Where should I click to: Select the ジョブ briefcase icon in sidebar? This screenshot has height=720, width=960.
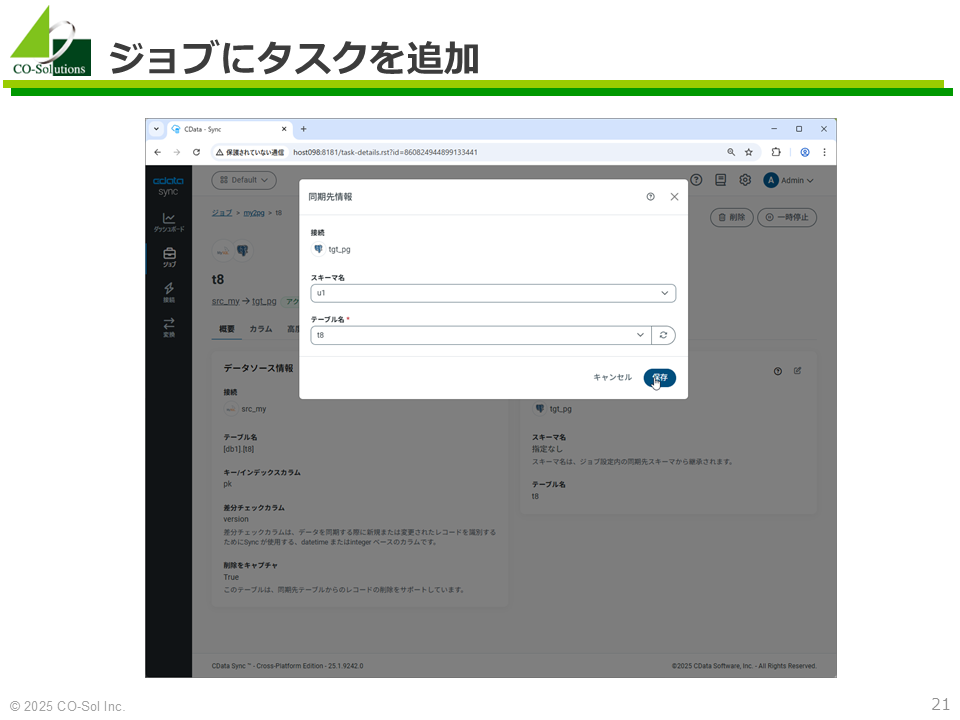coord(169,257)
